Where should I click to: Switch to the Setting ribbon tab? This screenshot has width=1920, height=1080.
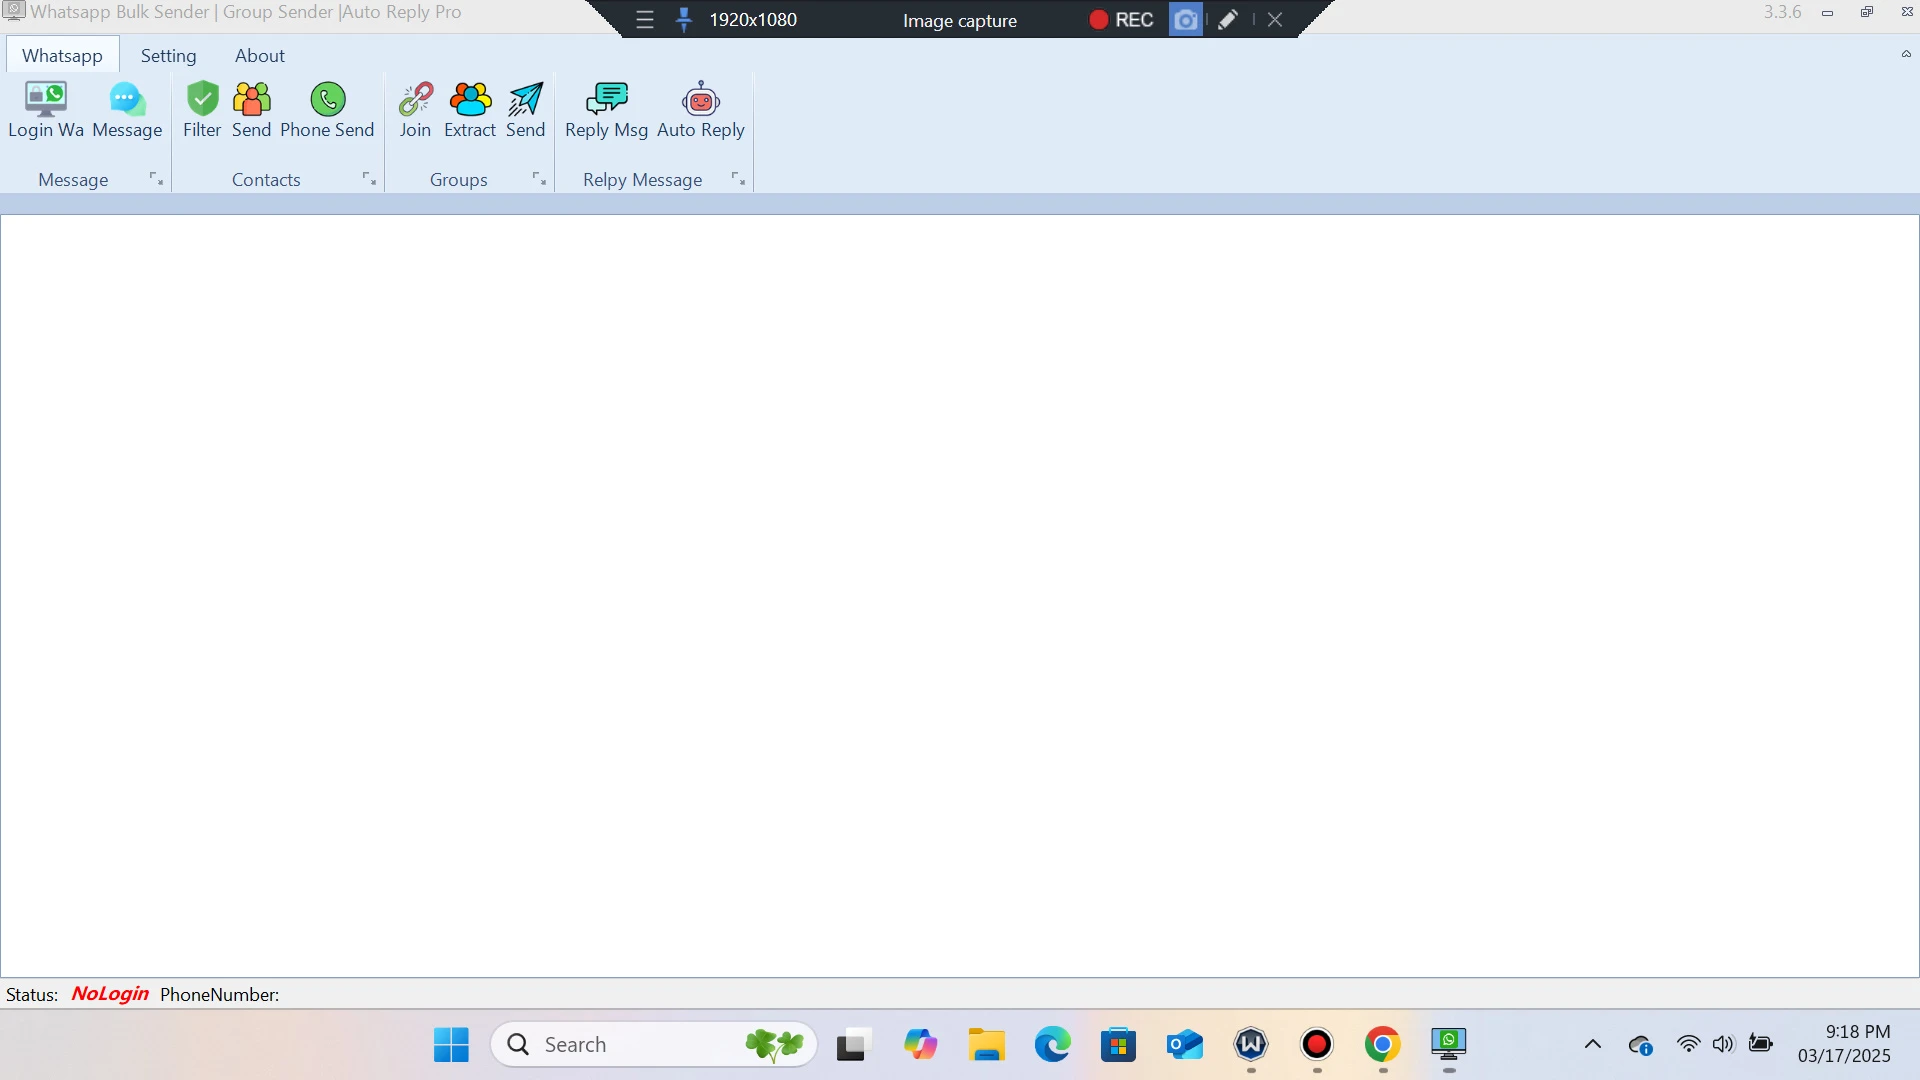pyautogui.click(x=168, y=55)
